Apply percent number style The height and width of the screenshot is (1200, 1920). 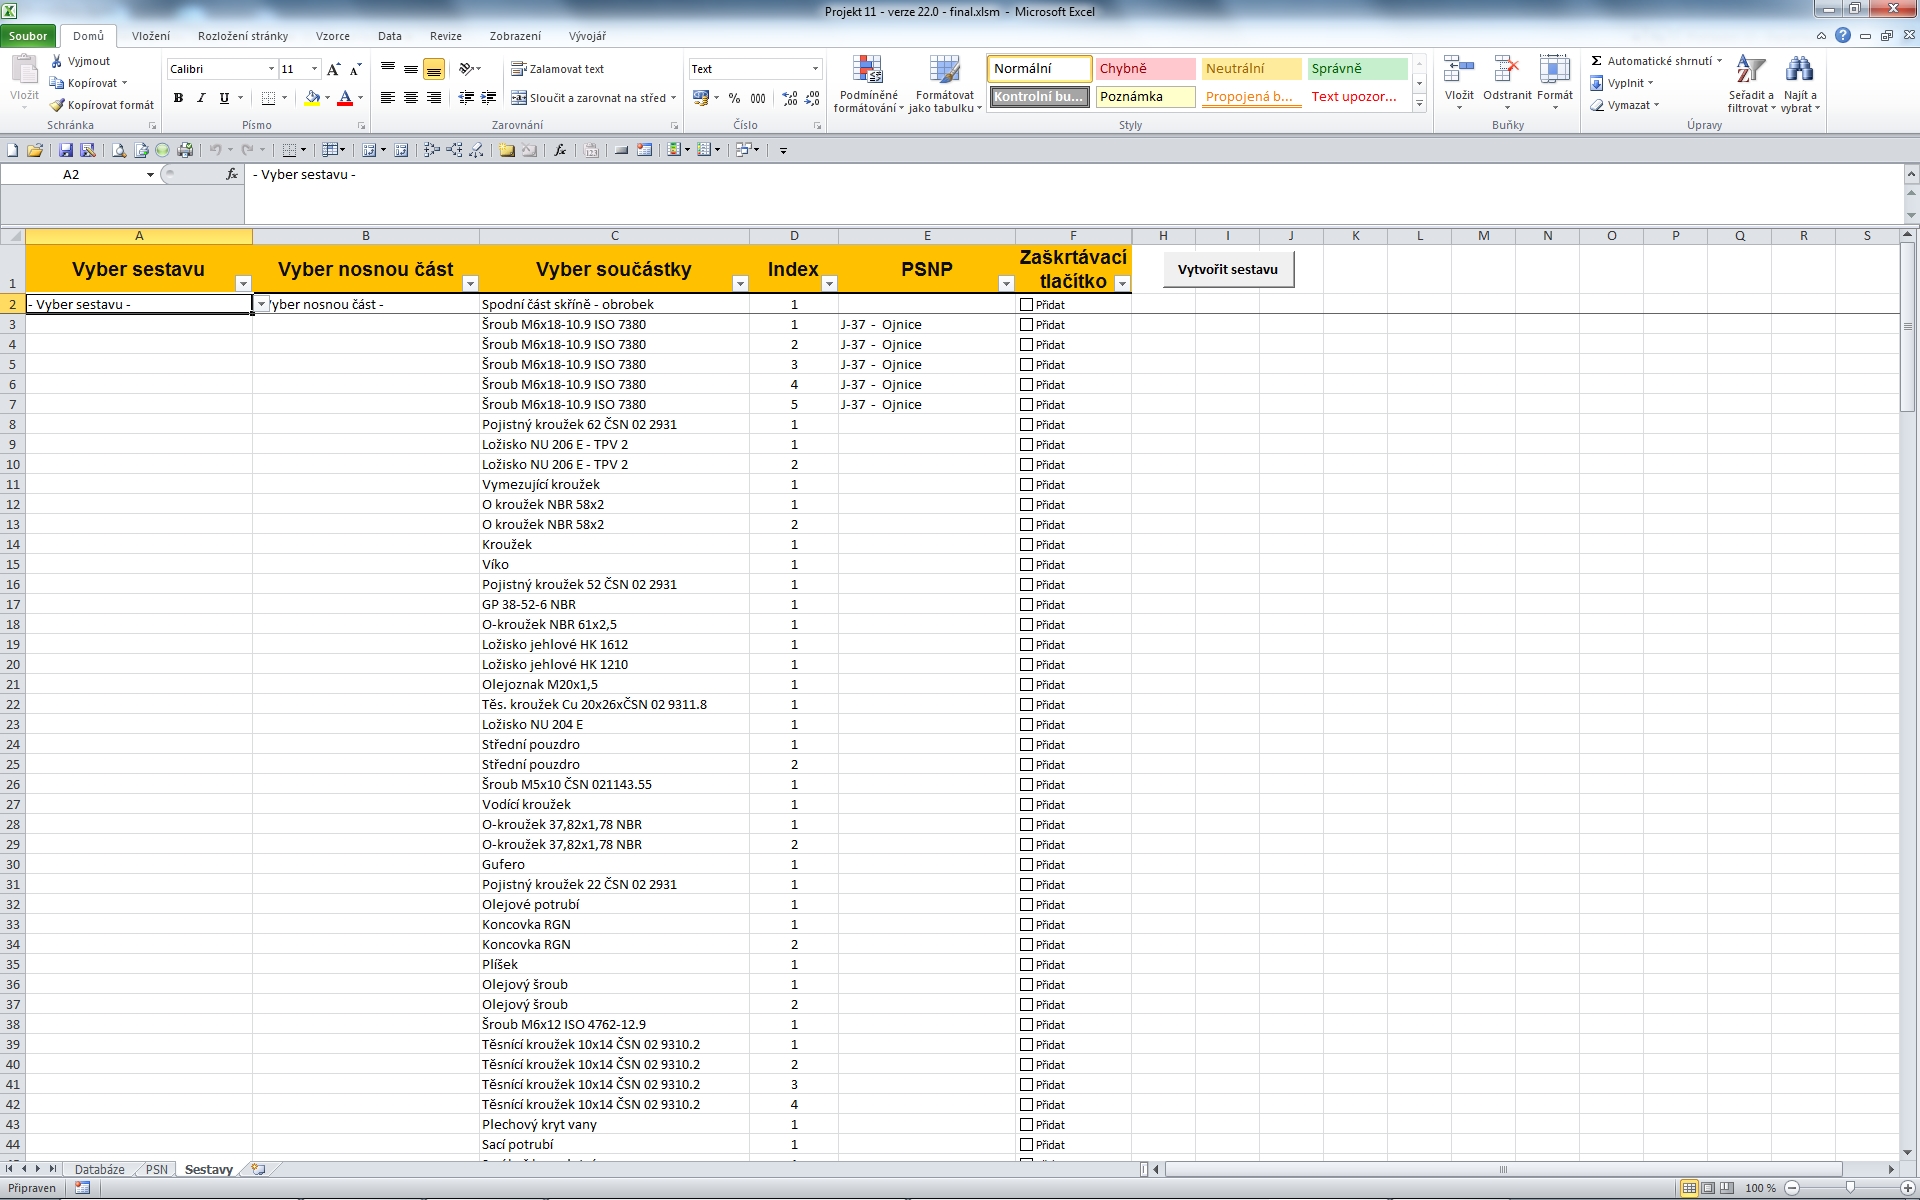pyautogui.click(x=735, y=98)
